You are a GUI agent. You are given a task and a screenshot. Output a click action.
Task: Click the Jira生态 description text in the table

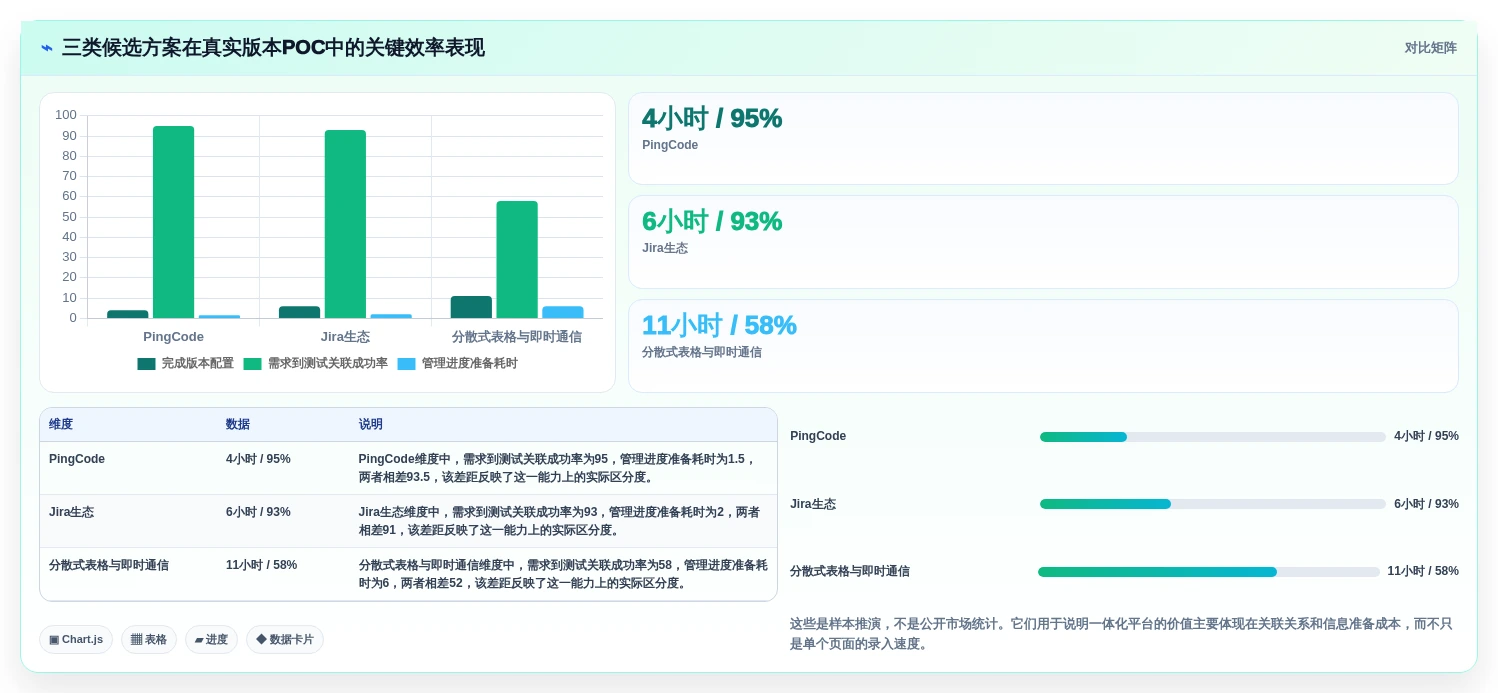[560, 521]
